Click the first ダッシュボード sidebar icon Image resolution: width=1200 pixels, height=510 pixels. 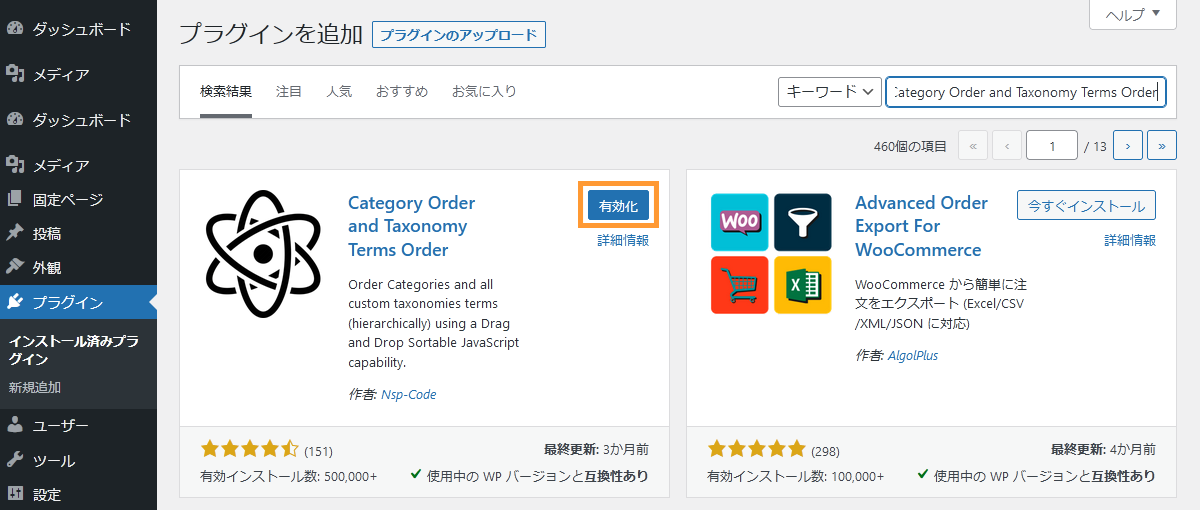tap(15, 30)
